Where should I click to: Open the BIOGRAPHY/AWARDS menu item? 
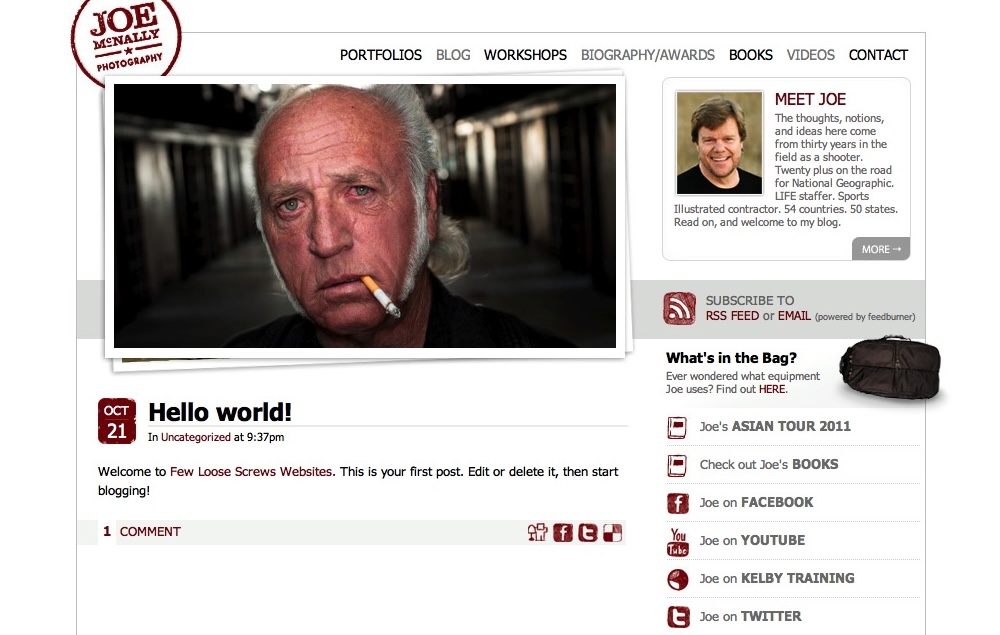coord(647,55)
